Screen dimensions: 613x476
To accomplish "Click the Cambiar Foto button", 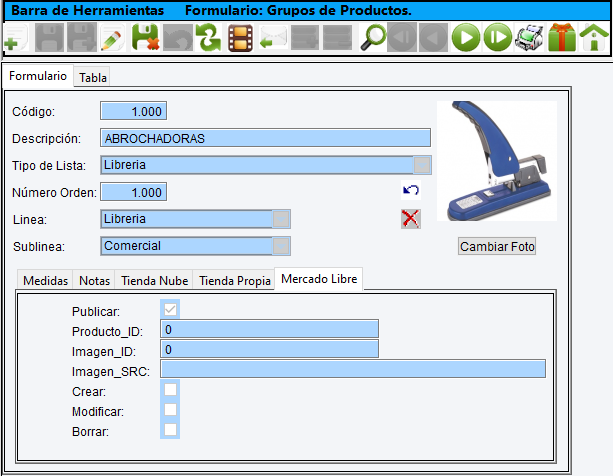I will coord(497,246).
